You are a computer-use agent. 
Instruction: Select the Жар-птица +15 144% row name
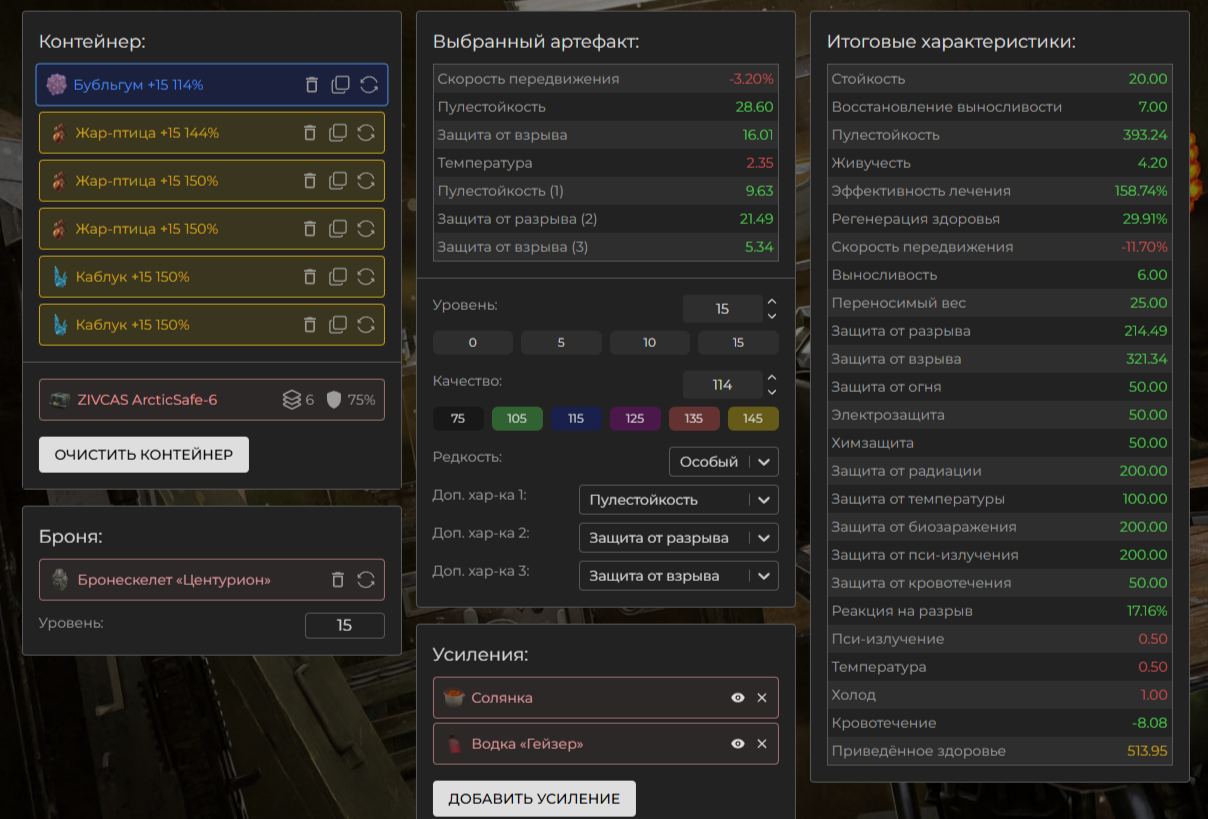coord(147,132)
